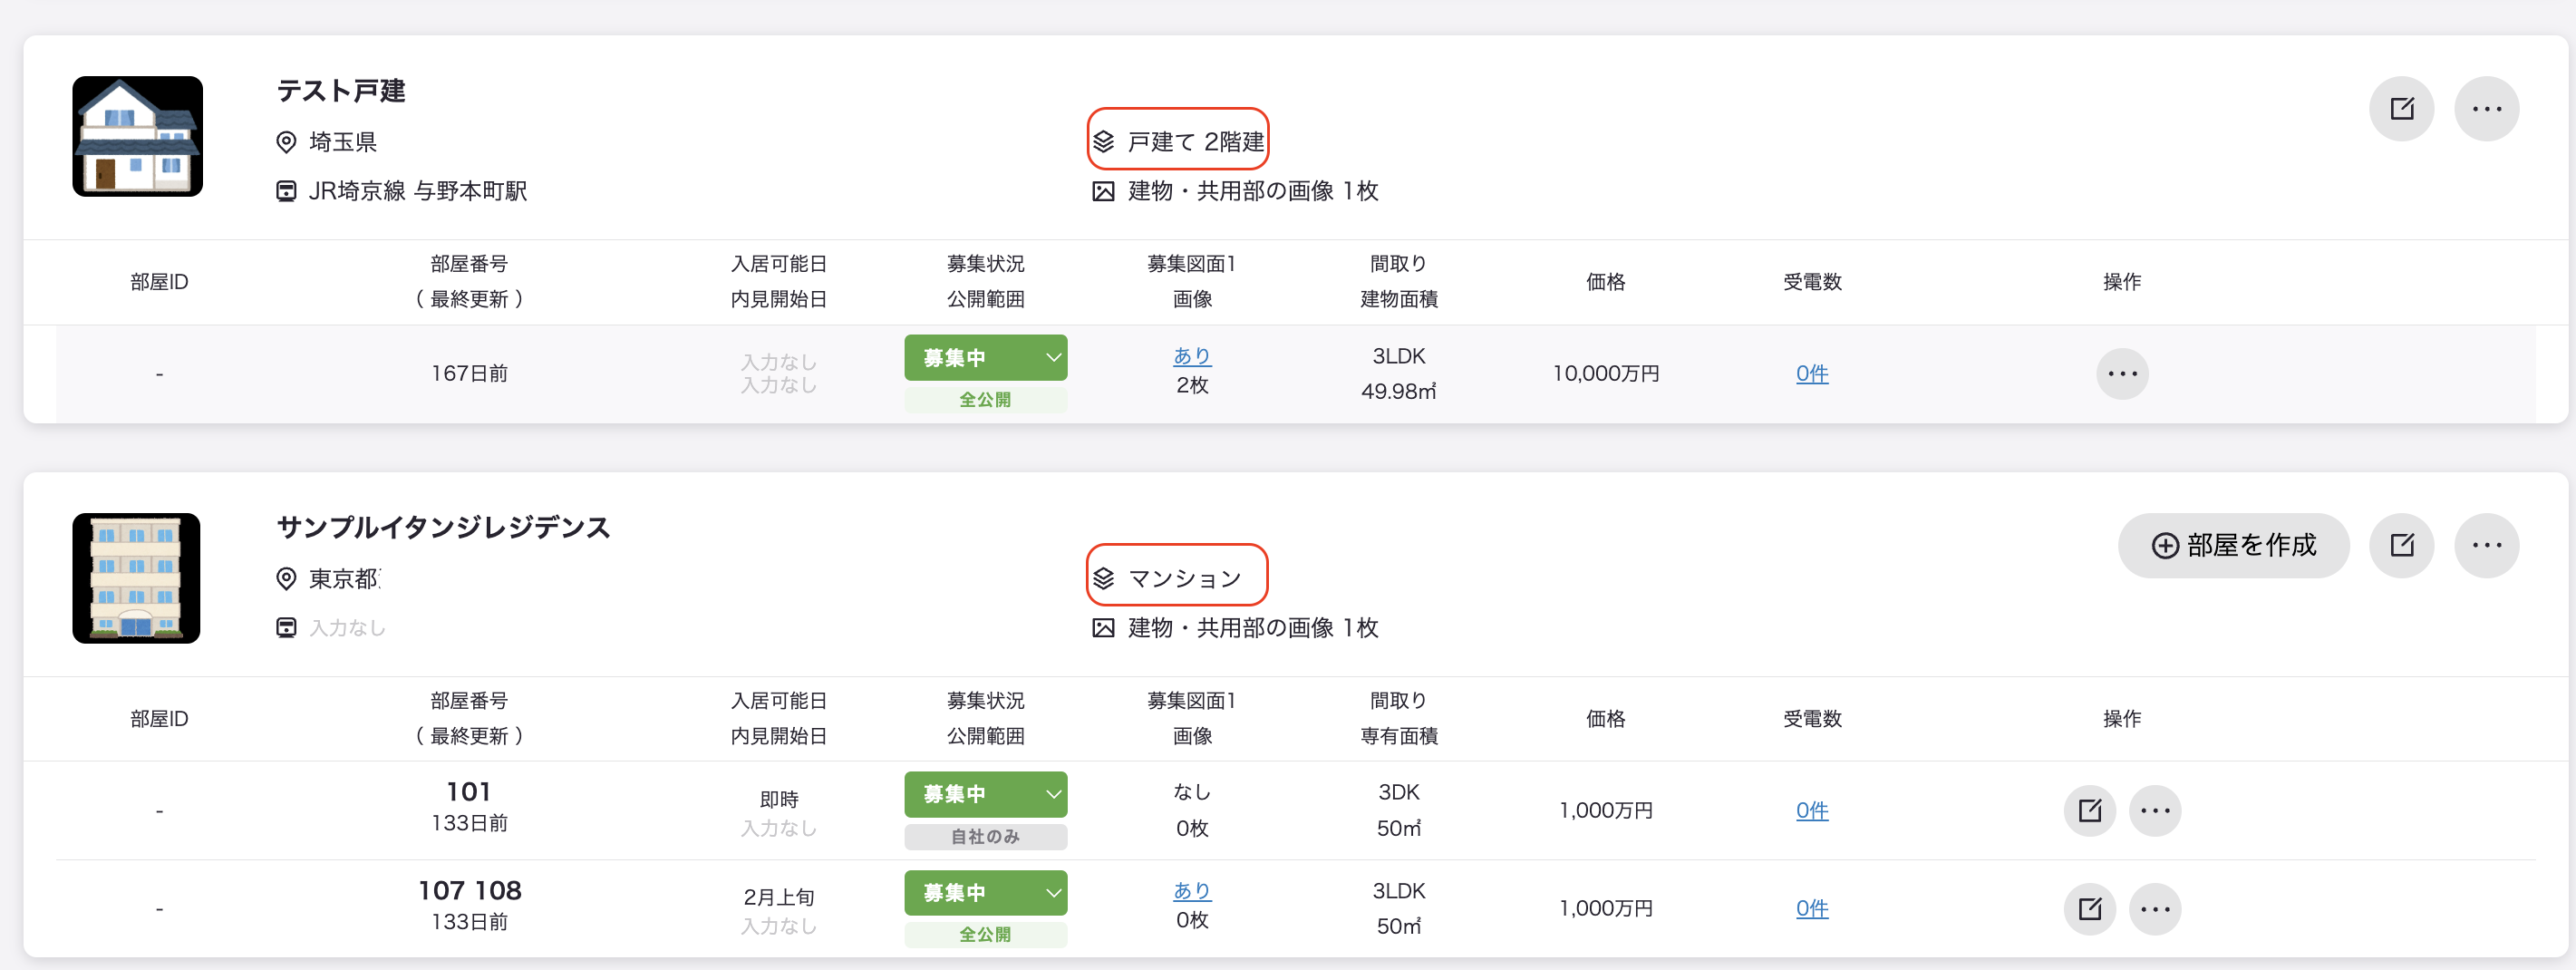Click 1,000万円 price for room 107 108
The width and height of the screenshot is (2576, 970).
pyautogui.click(x=1605, y=908)
